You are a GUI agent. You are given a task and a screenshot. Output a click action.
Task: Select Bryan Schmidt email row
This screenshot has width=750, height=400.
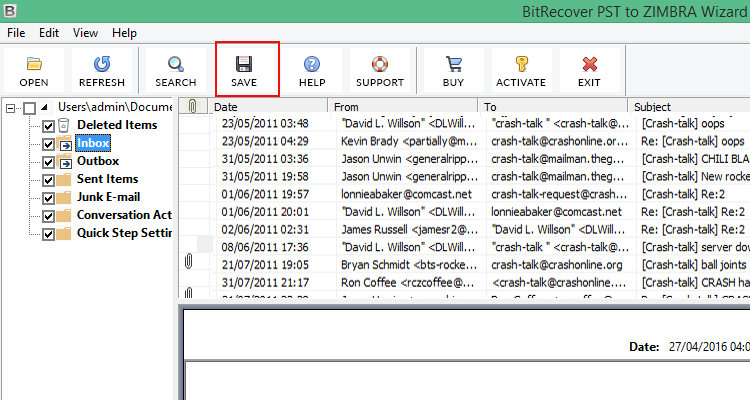coord(464,265)
